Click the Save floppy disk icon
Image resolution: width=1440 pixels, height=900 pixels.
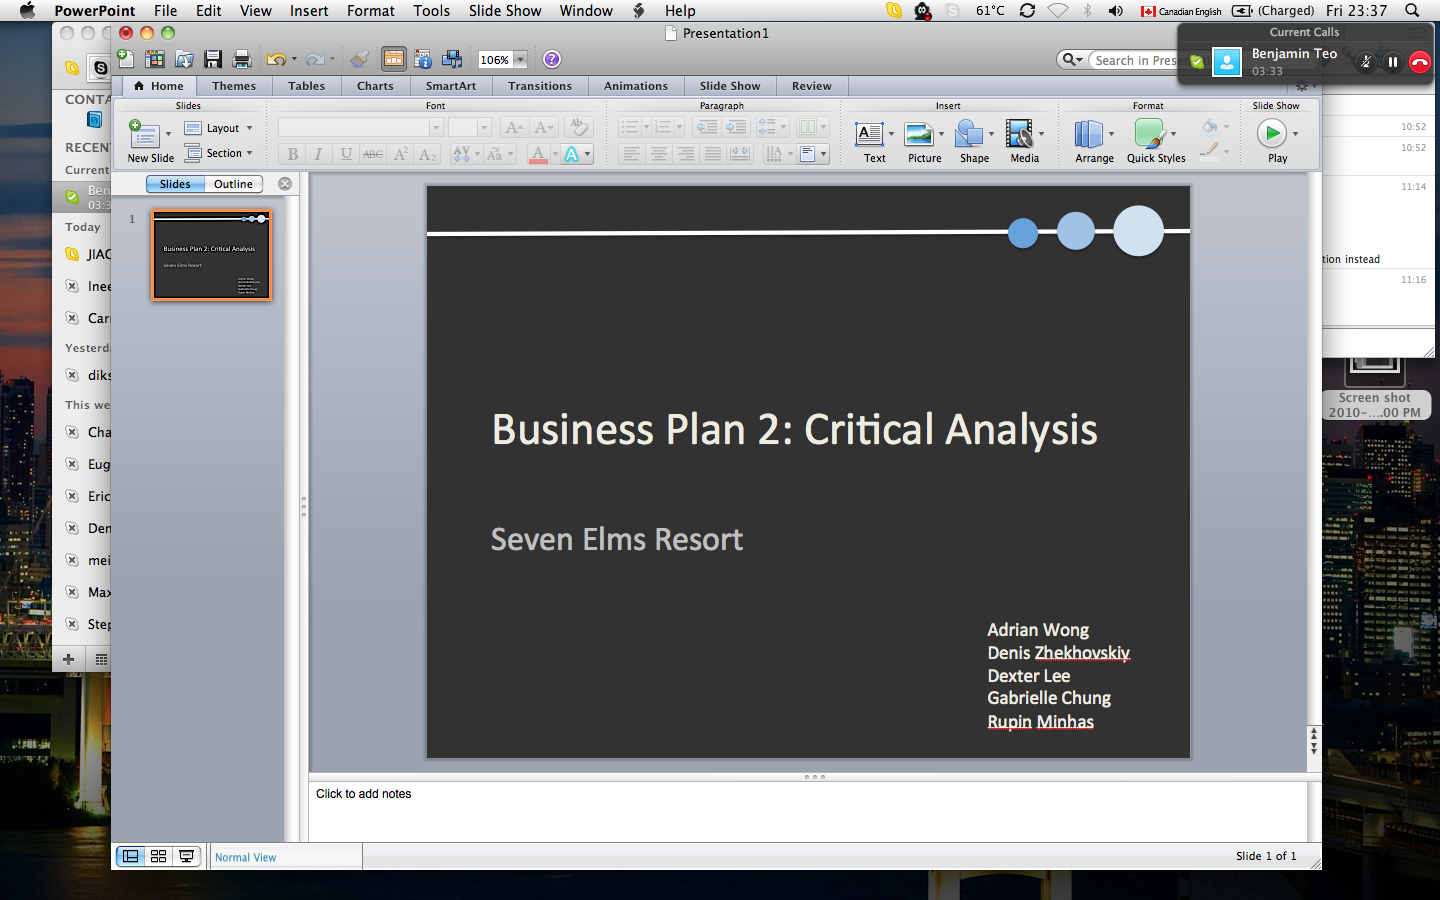click(213, 59)
